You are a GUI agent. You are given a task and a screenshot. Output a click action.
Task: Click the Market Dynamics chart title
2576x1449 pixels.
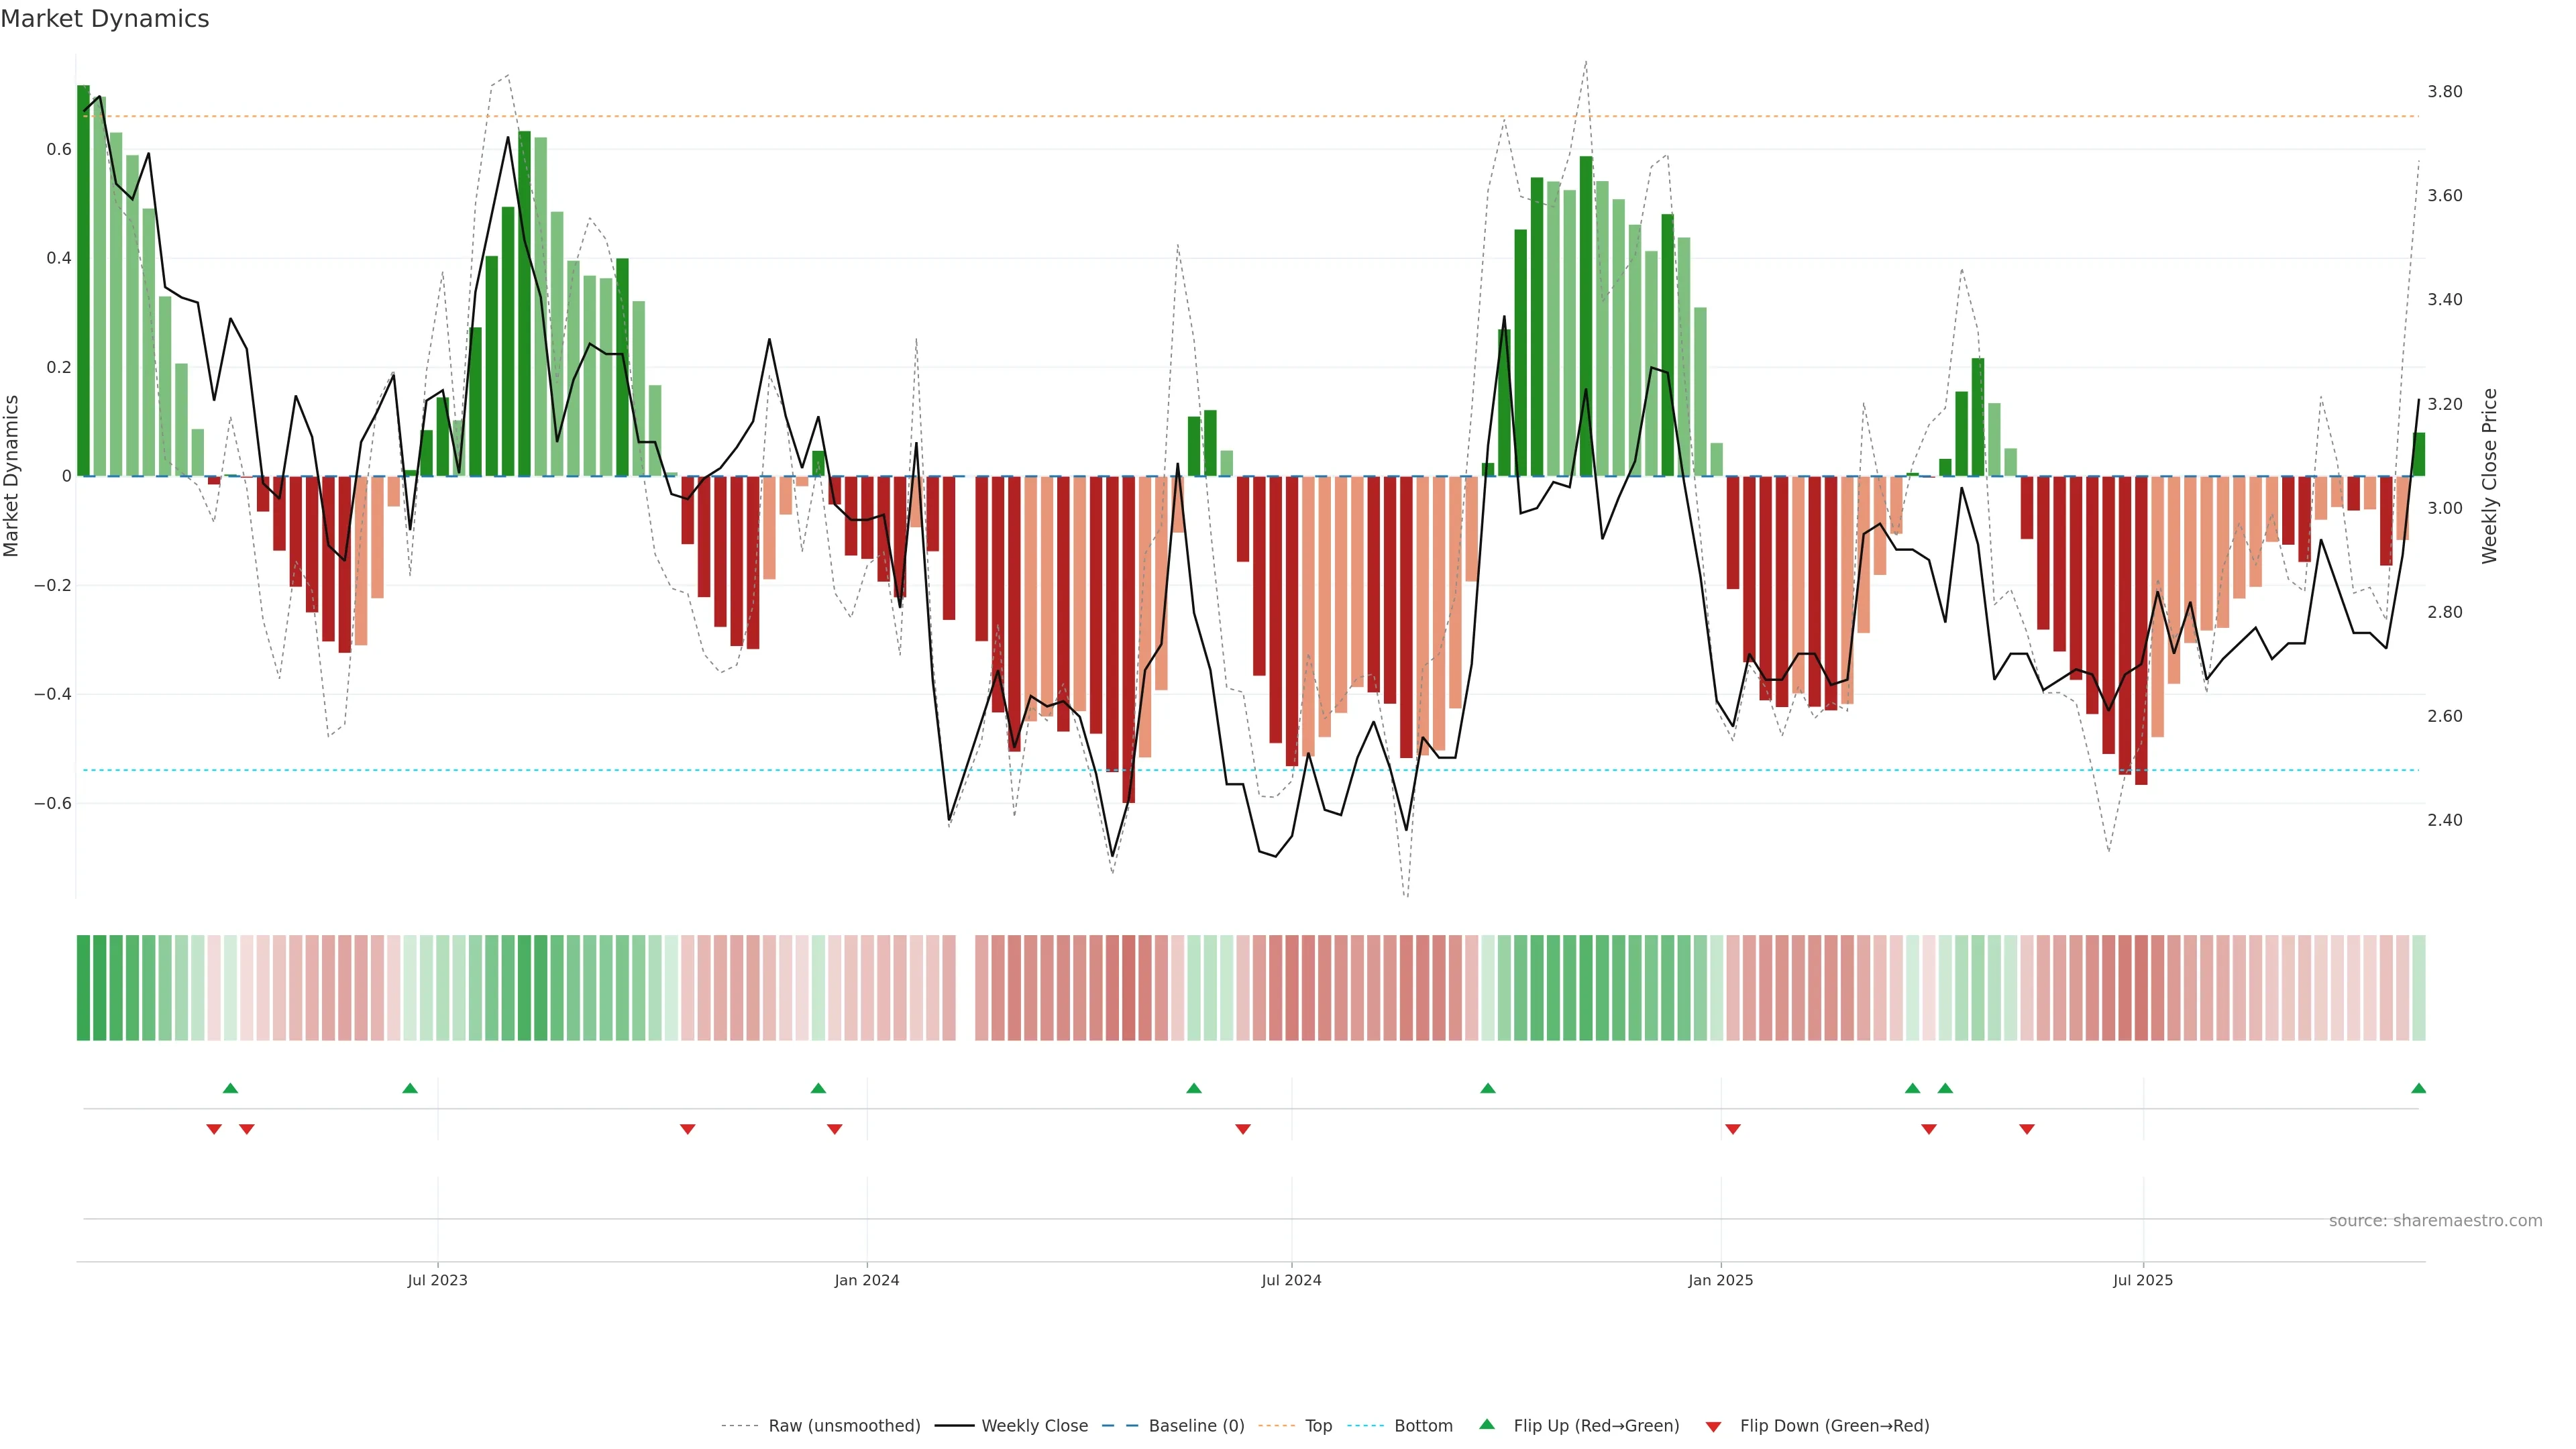pos(105,19)
